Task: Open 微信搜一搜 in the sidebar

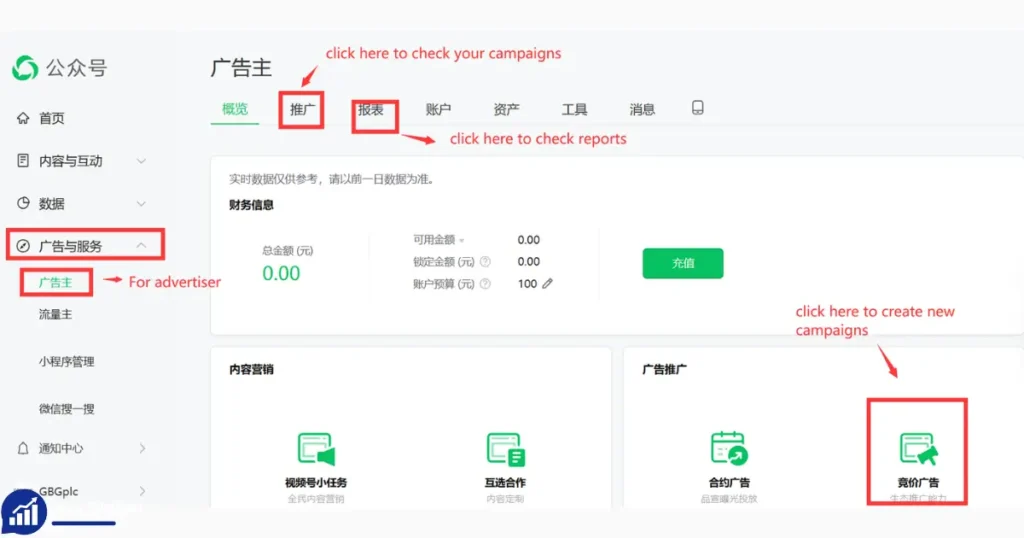Action: (x=67, y=409)
